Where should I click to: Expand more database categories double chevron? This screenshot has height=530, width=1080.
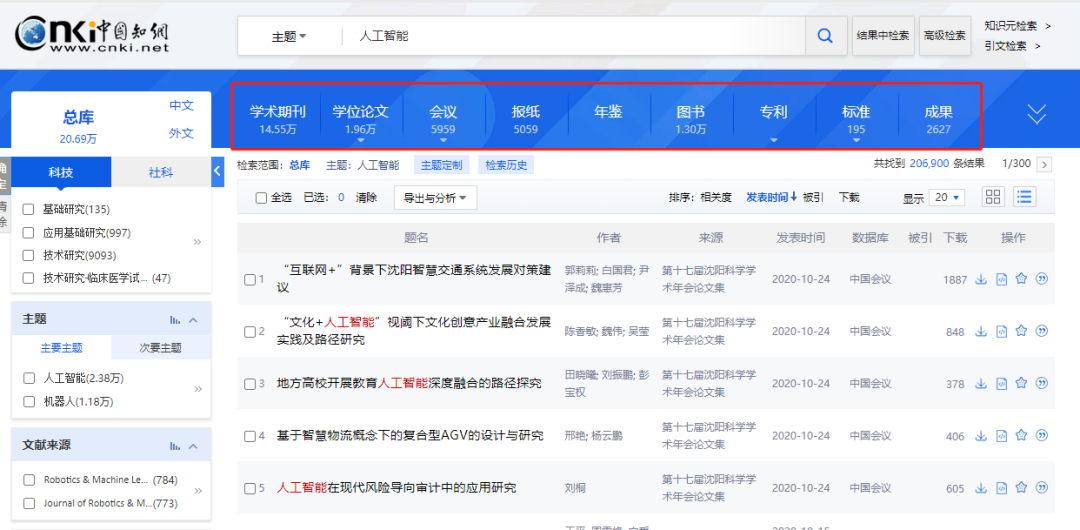pos(1037,114)
